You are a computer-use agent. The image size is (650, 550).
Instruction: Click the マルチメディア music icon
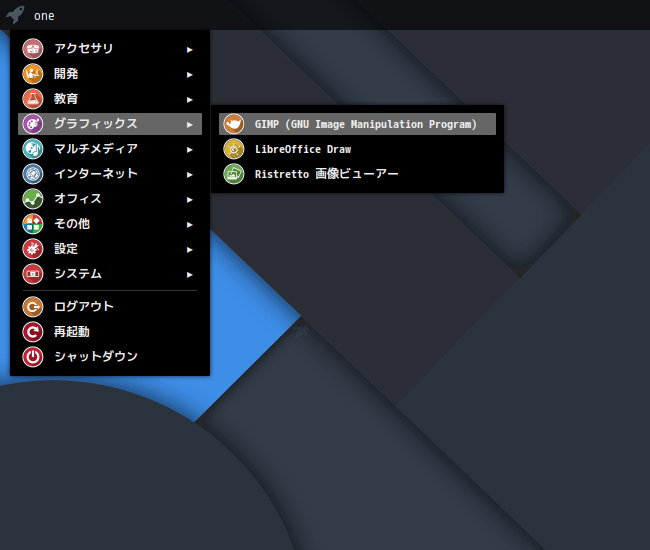[x=33, y=149]
